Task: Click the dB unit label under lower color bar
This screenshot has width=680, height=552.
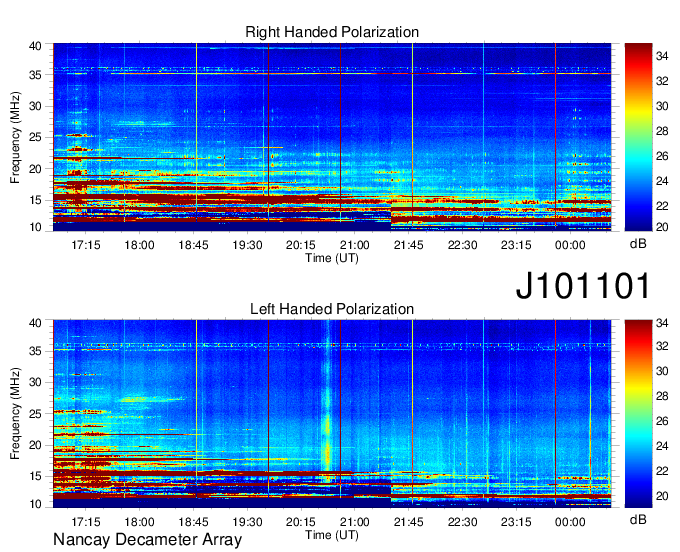Action: 638,519
